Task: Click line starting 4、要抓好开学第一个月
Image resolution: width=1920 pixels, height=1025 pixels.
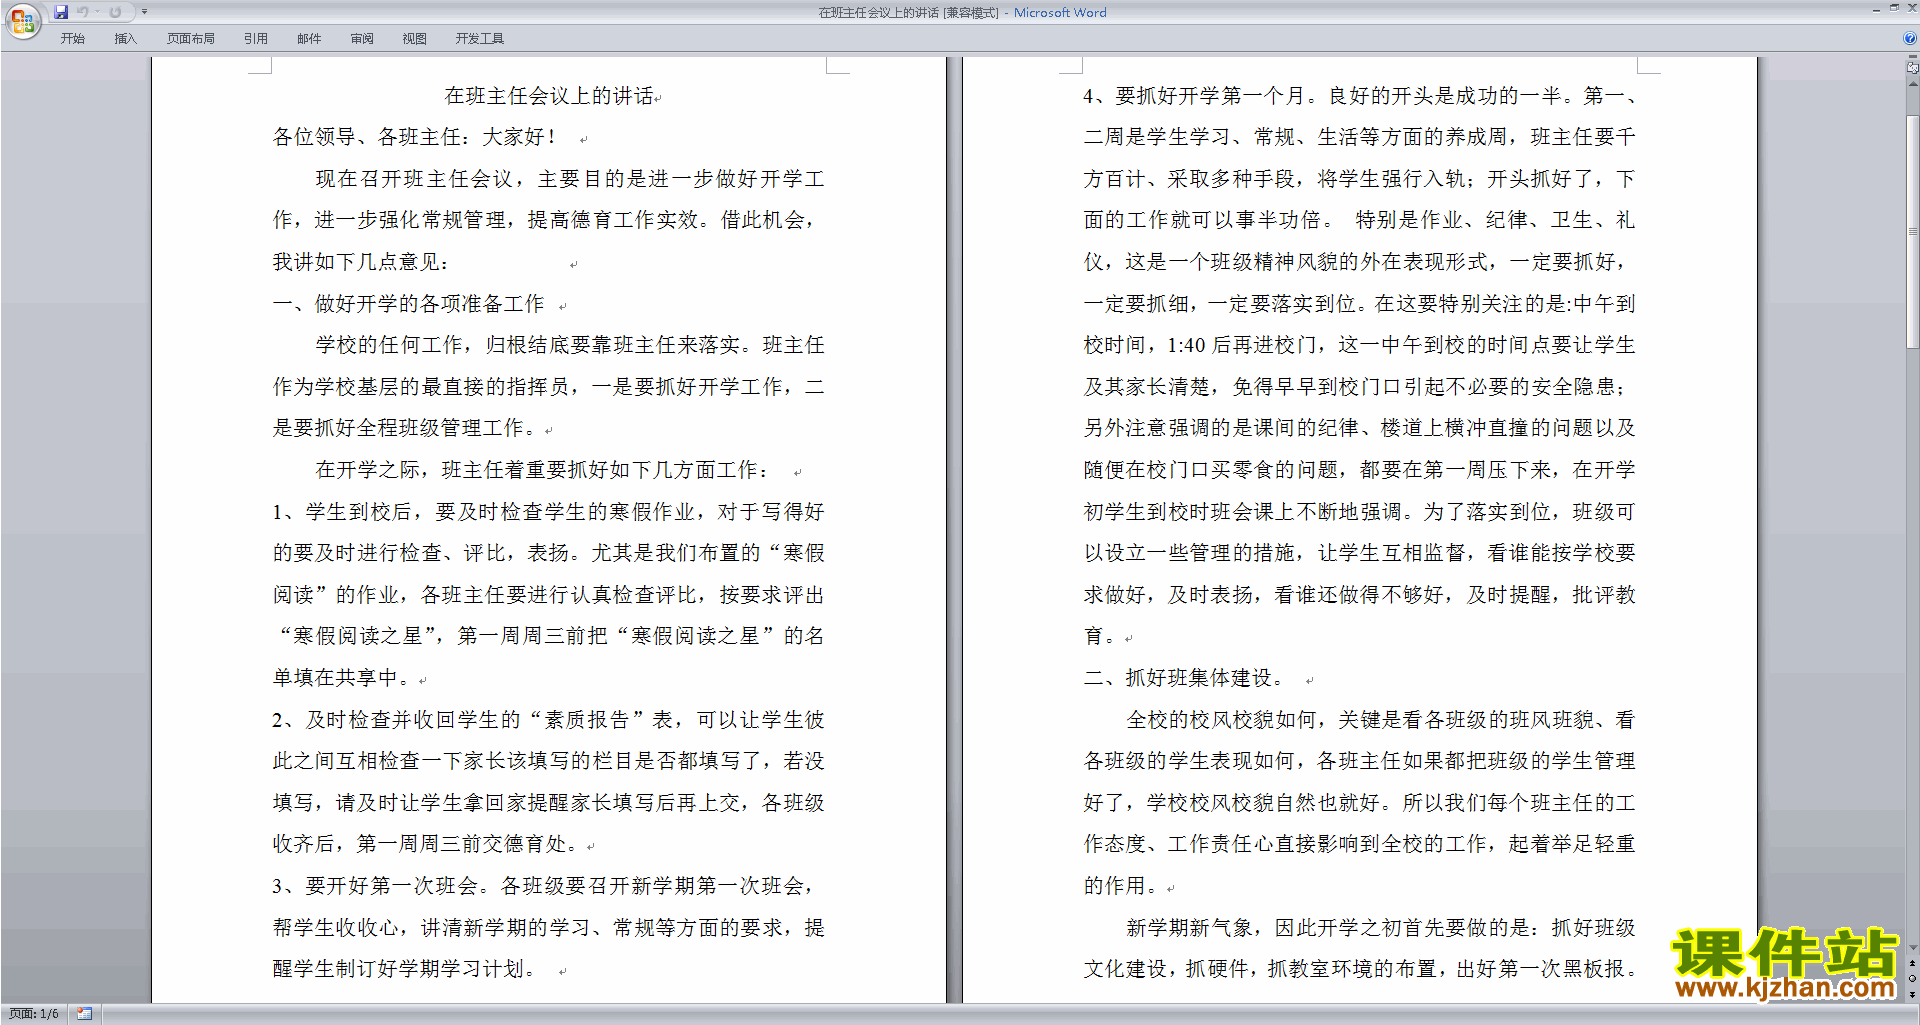Action: (x=1360, y=96)
